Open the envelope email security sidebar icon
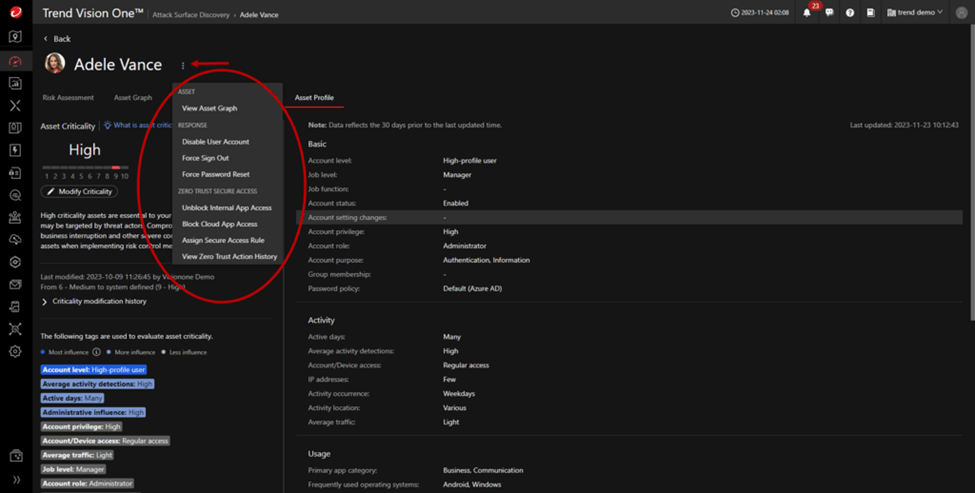 tap(16, 284)
